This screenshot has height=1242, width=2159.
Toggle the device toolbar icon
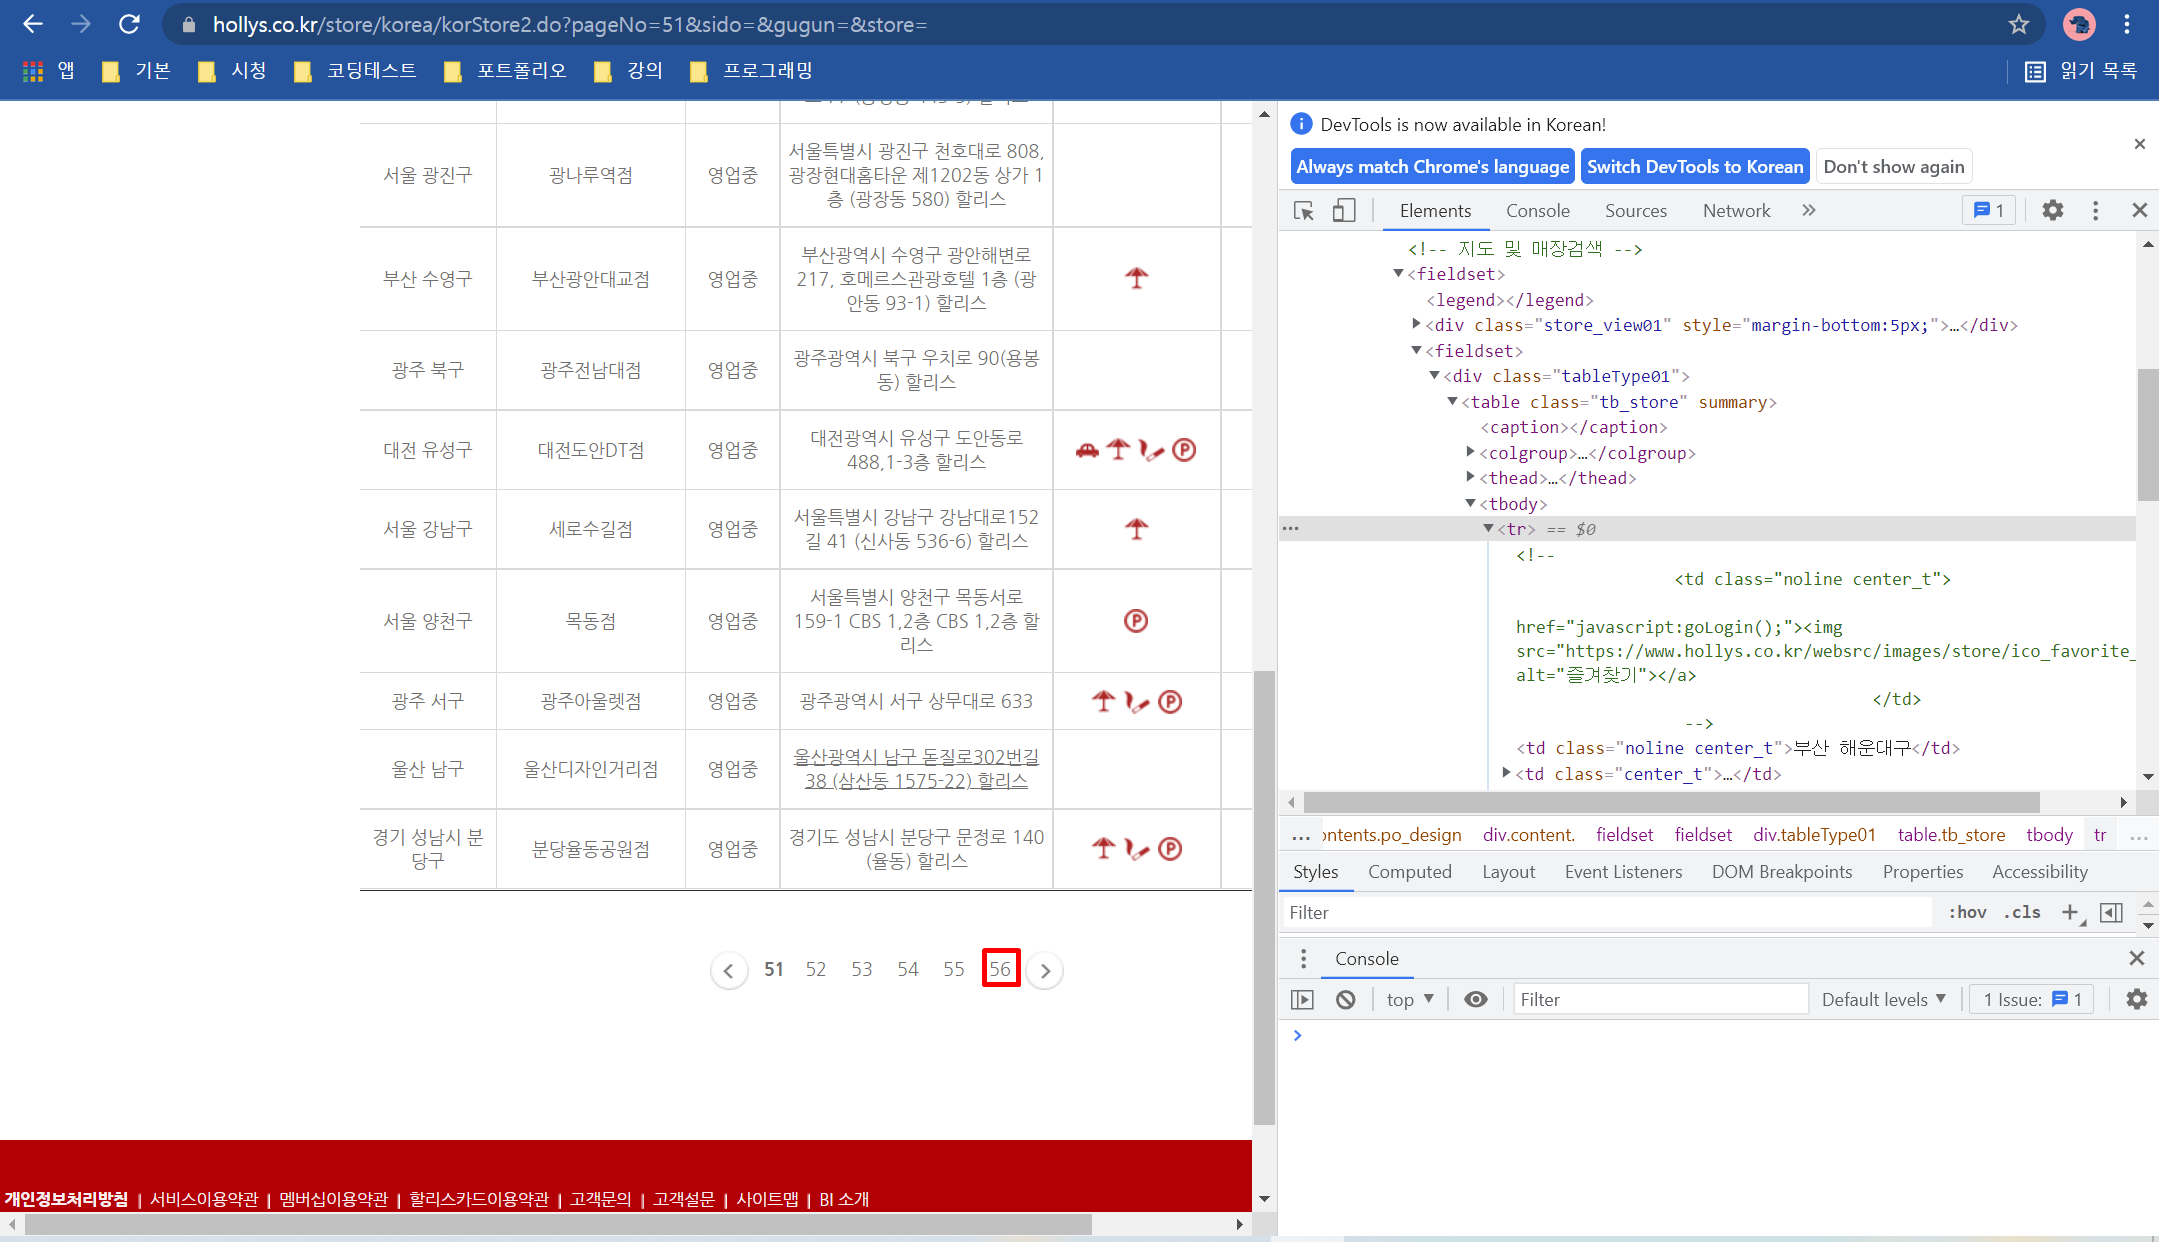coord(1343,211)
